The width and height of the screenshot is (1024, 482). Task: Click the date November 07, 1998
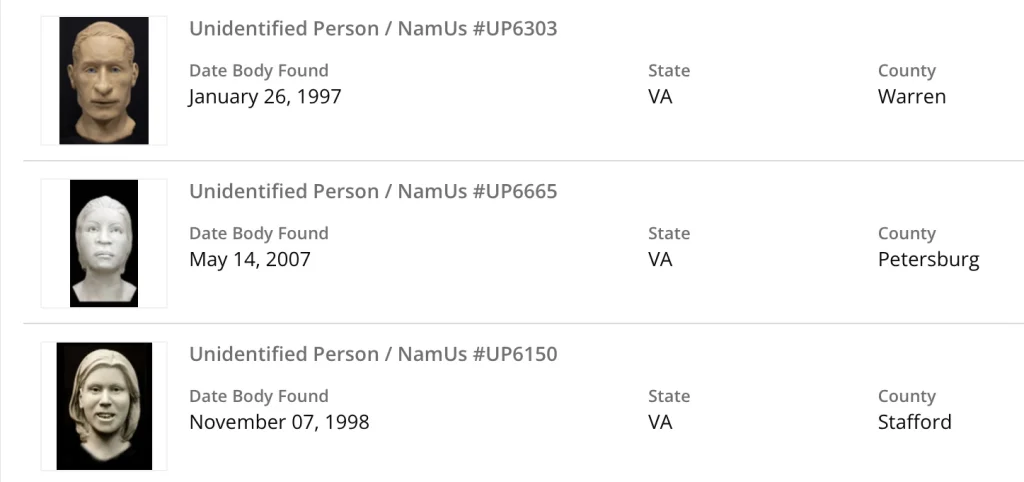point(279,422)
